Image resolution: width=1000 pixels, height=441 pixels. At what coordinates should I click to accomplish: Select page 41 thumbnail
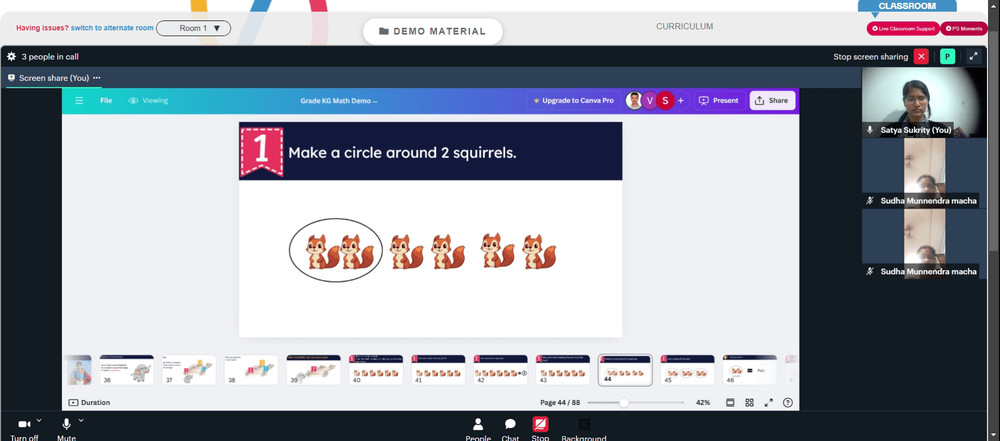pyautogui.click(x=438, y=370)
